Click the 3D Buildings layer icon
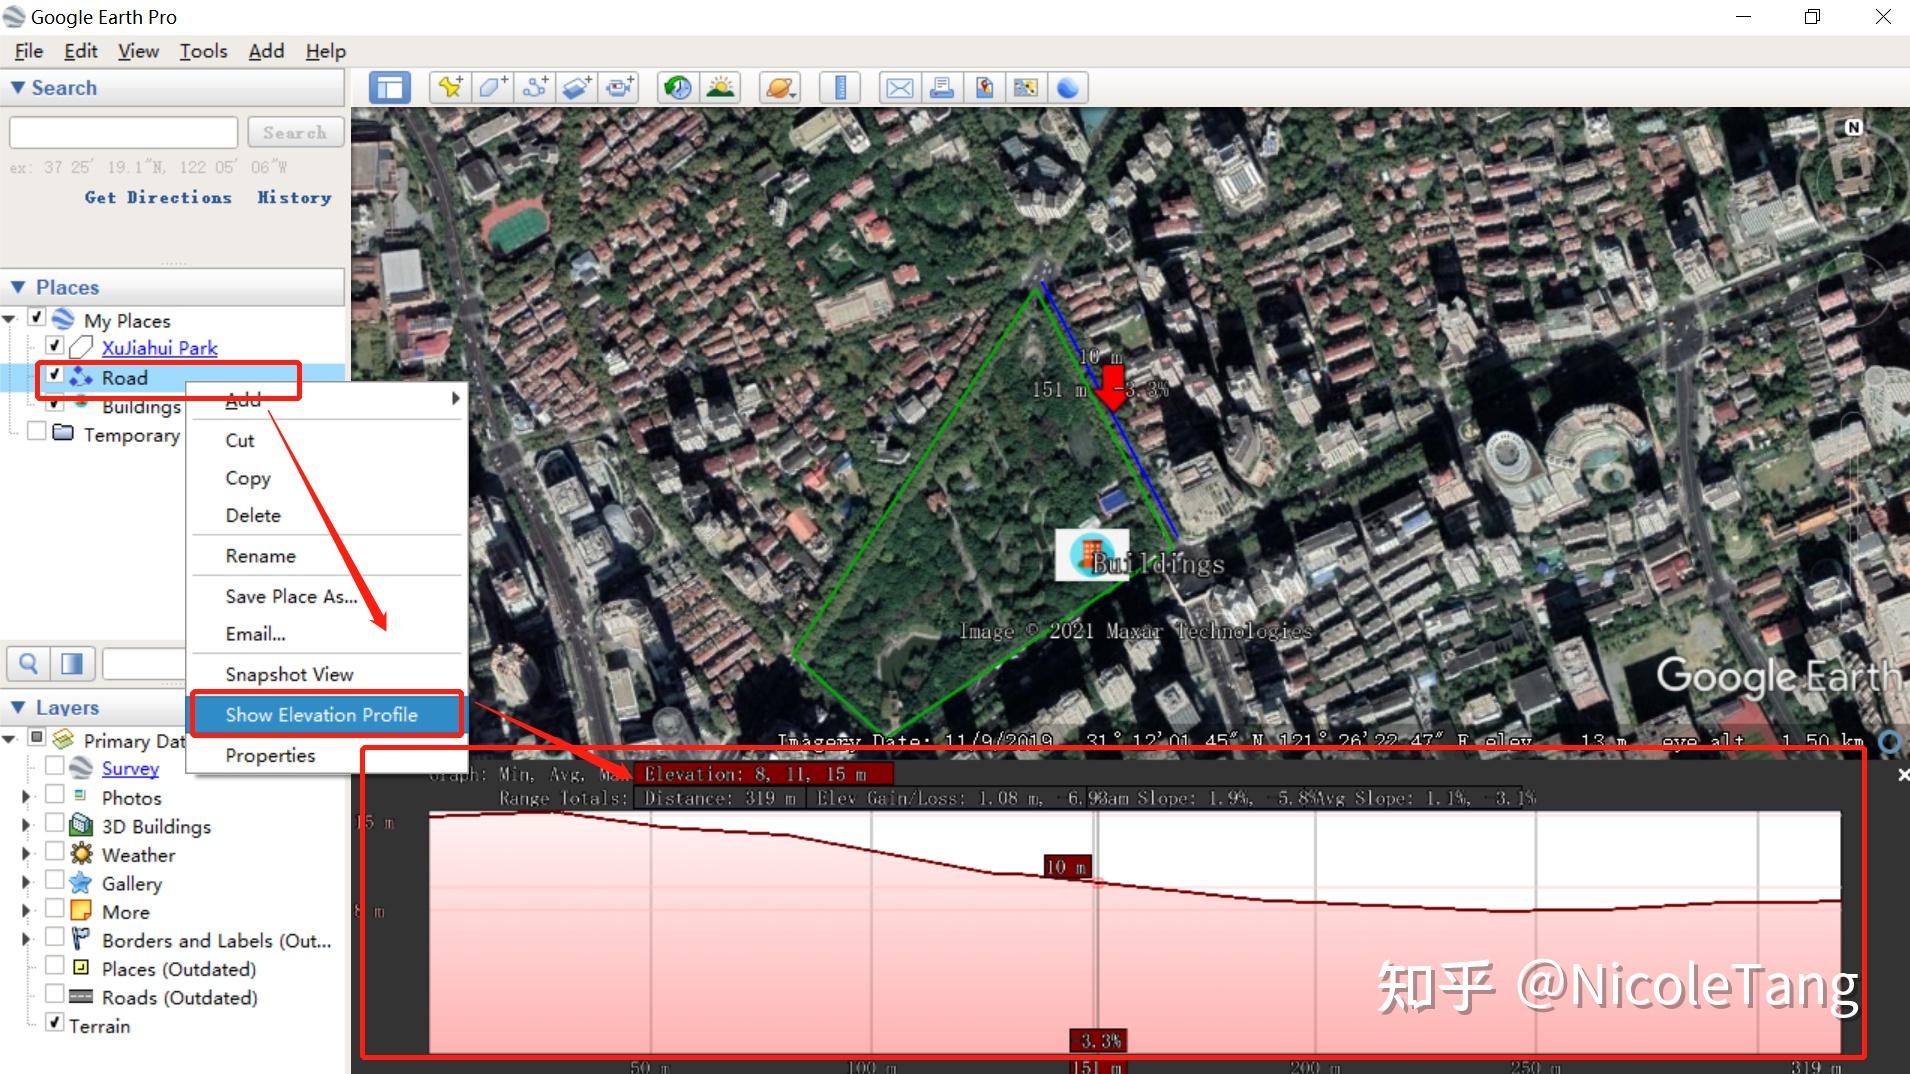This screenshot has height=1074, width=1910. (81, 826)
